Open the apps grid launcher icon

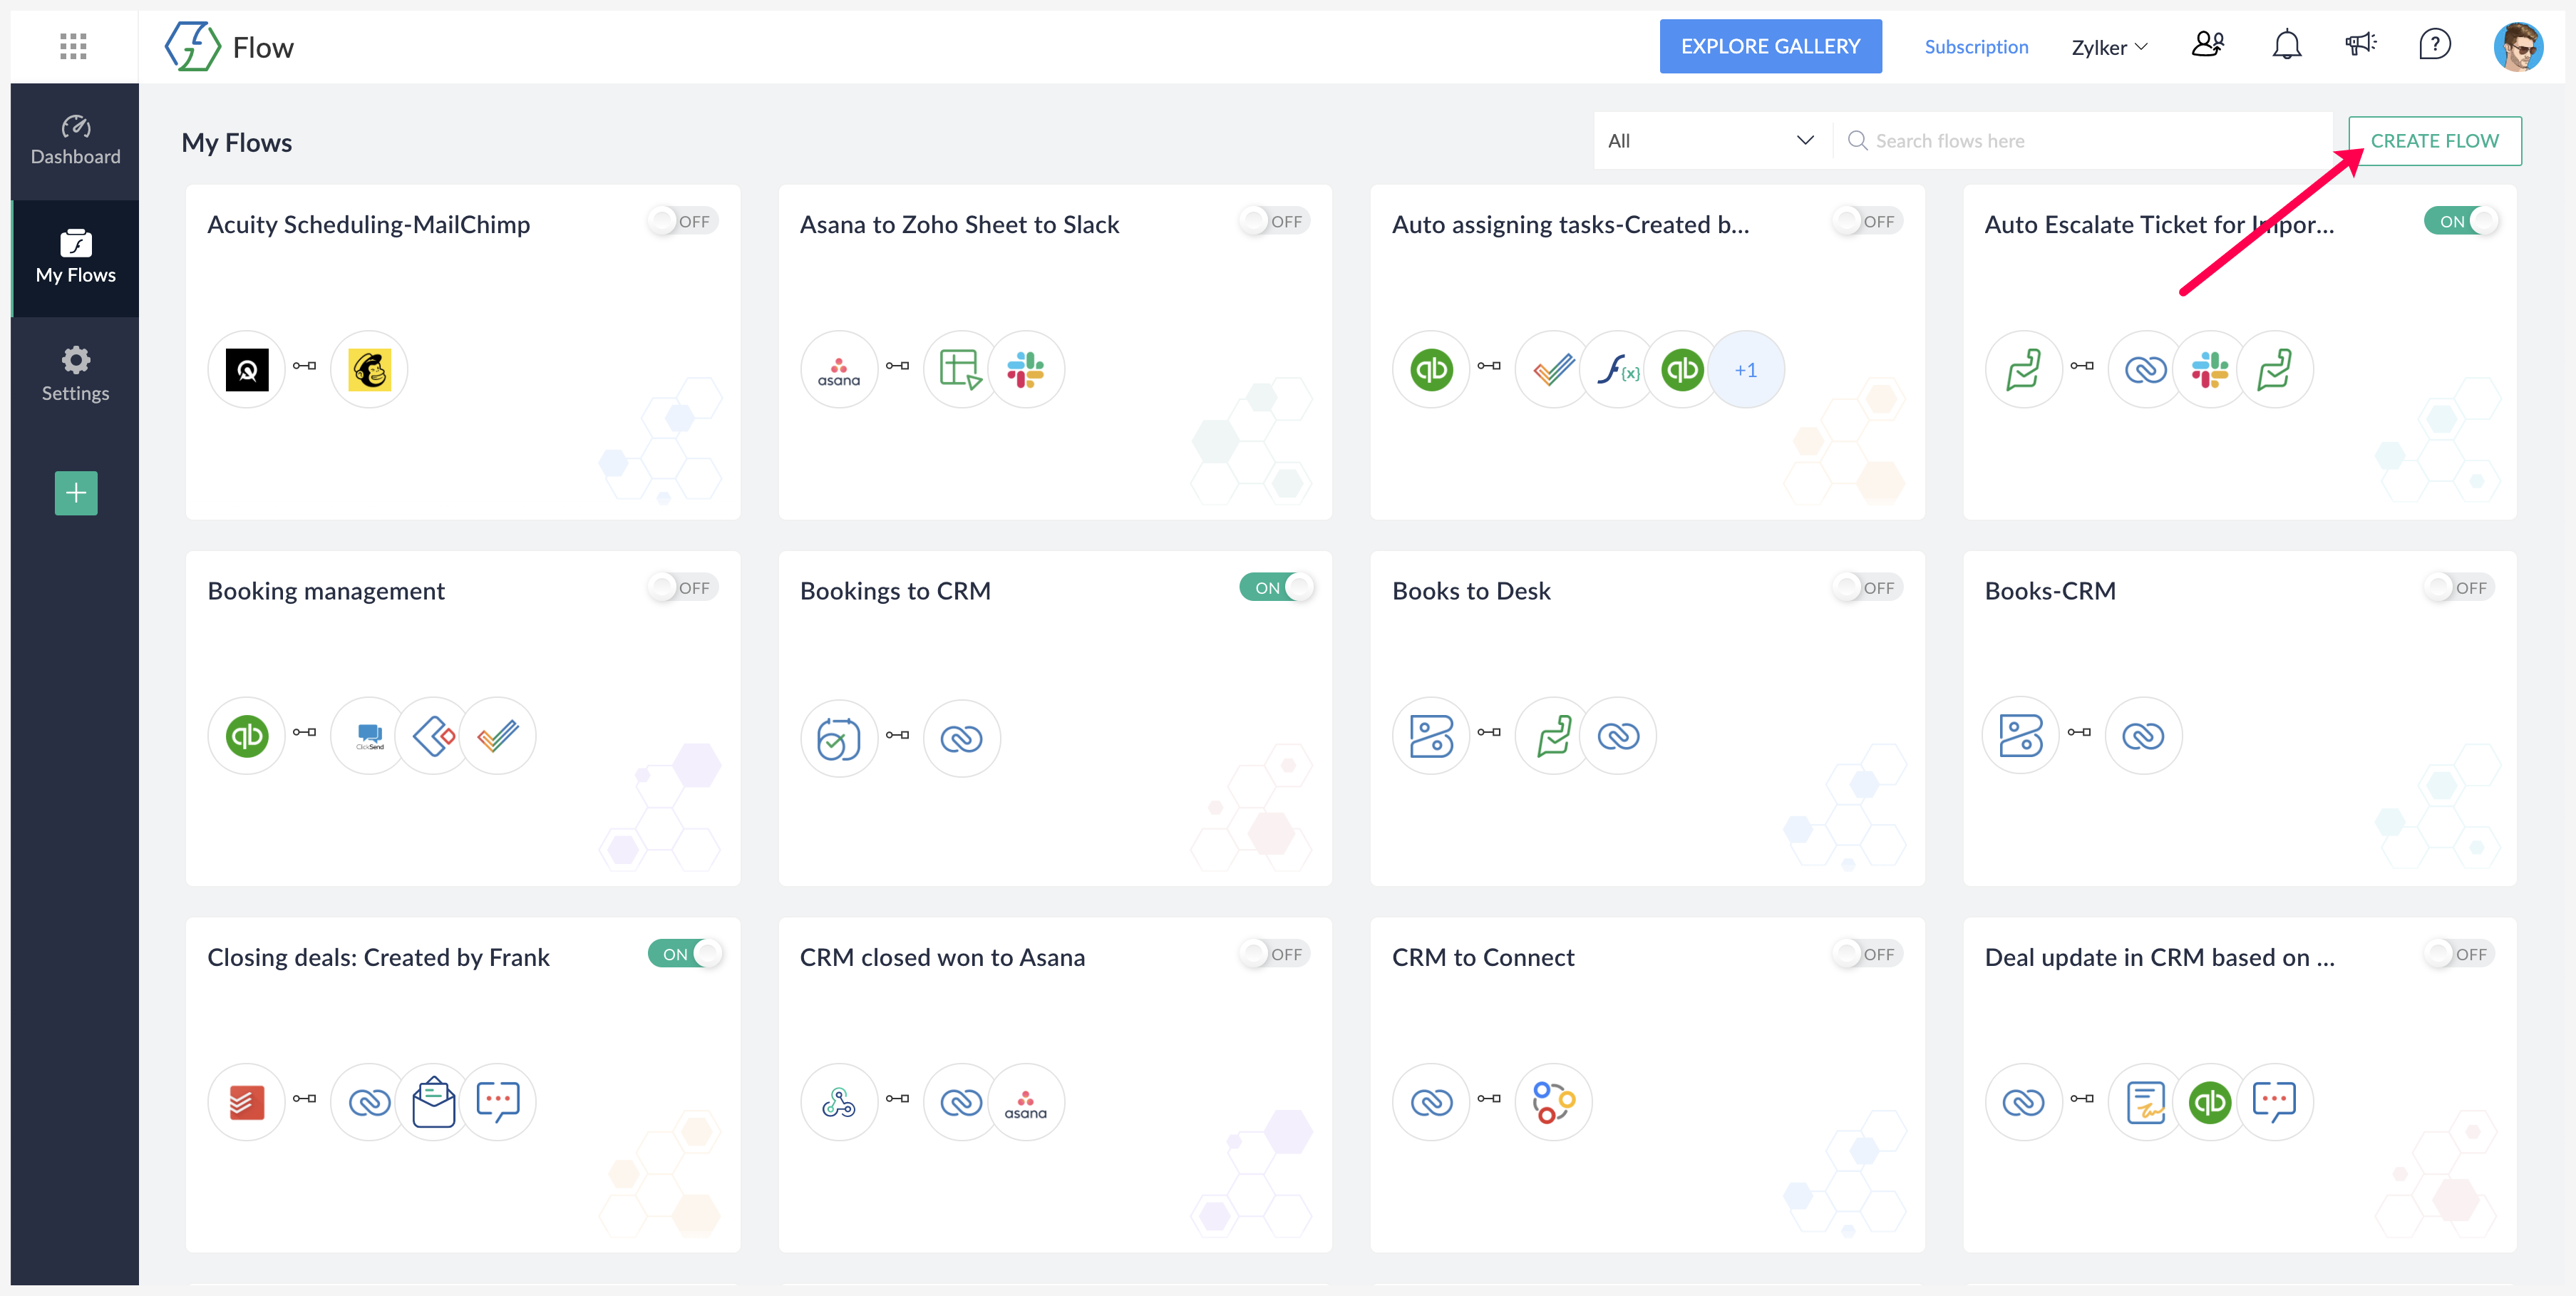pos(73,46)
